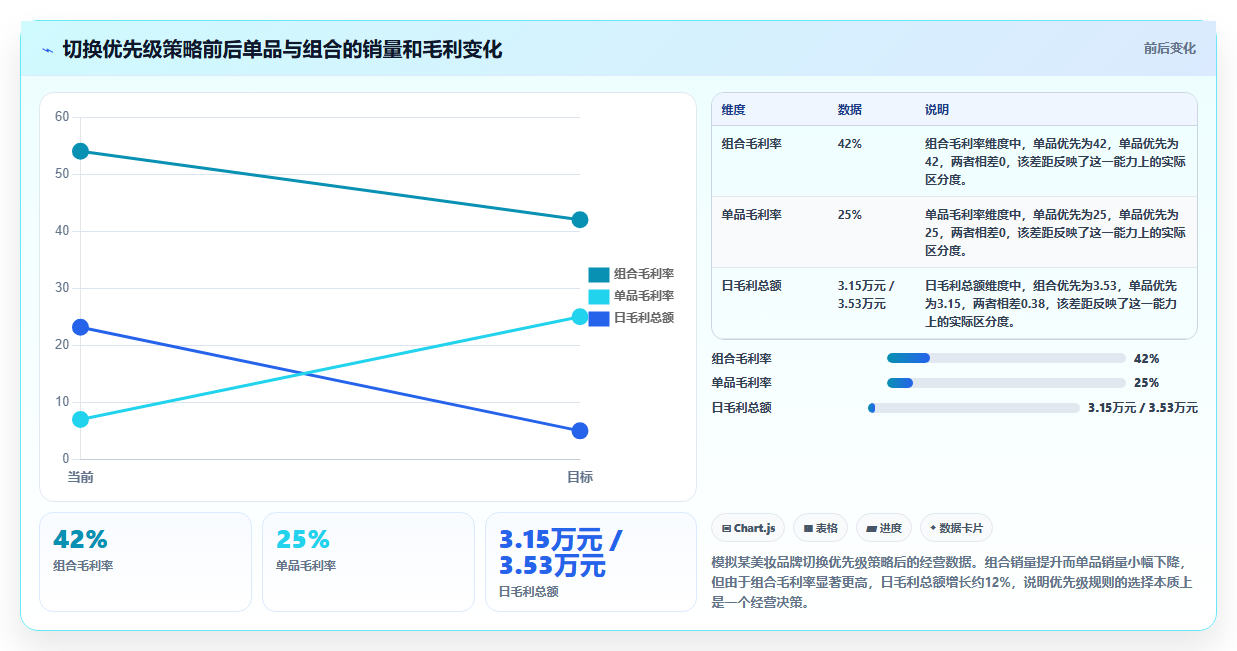Click the 组合毛利率 data point at 目标
The width and height of the screenshot is (1237, 651).
[x=580, y=220]
